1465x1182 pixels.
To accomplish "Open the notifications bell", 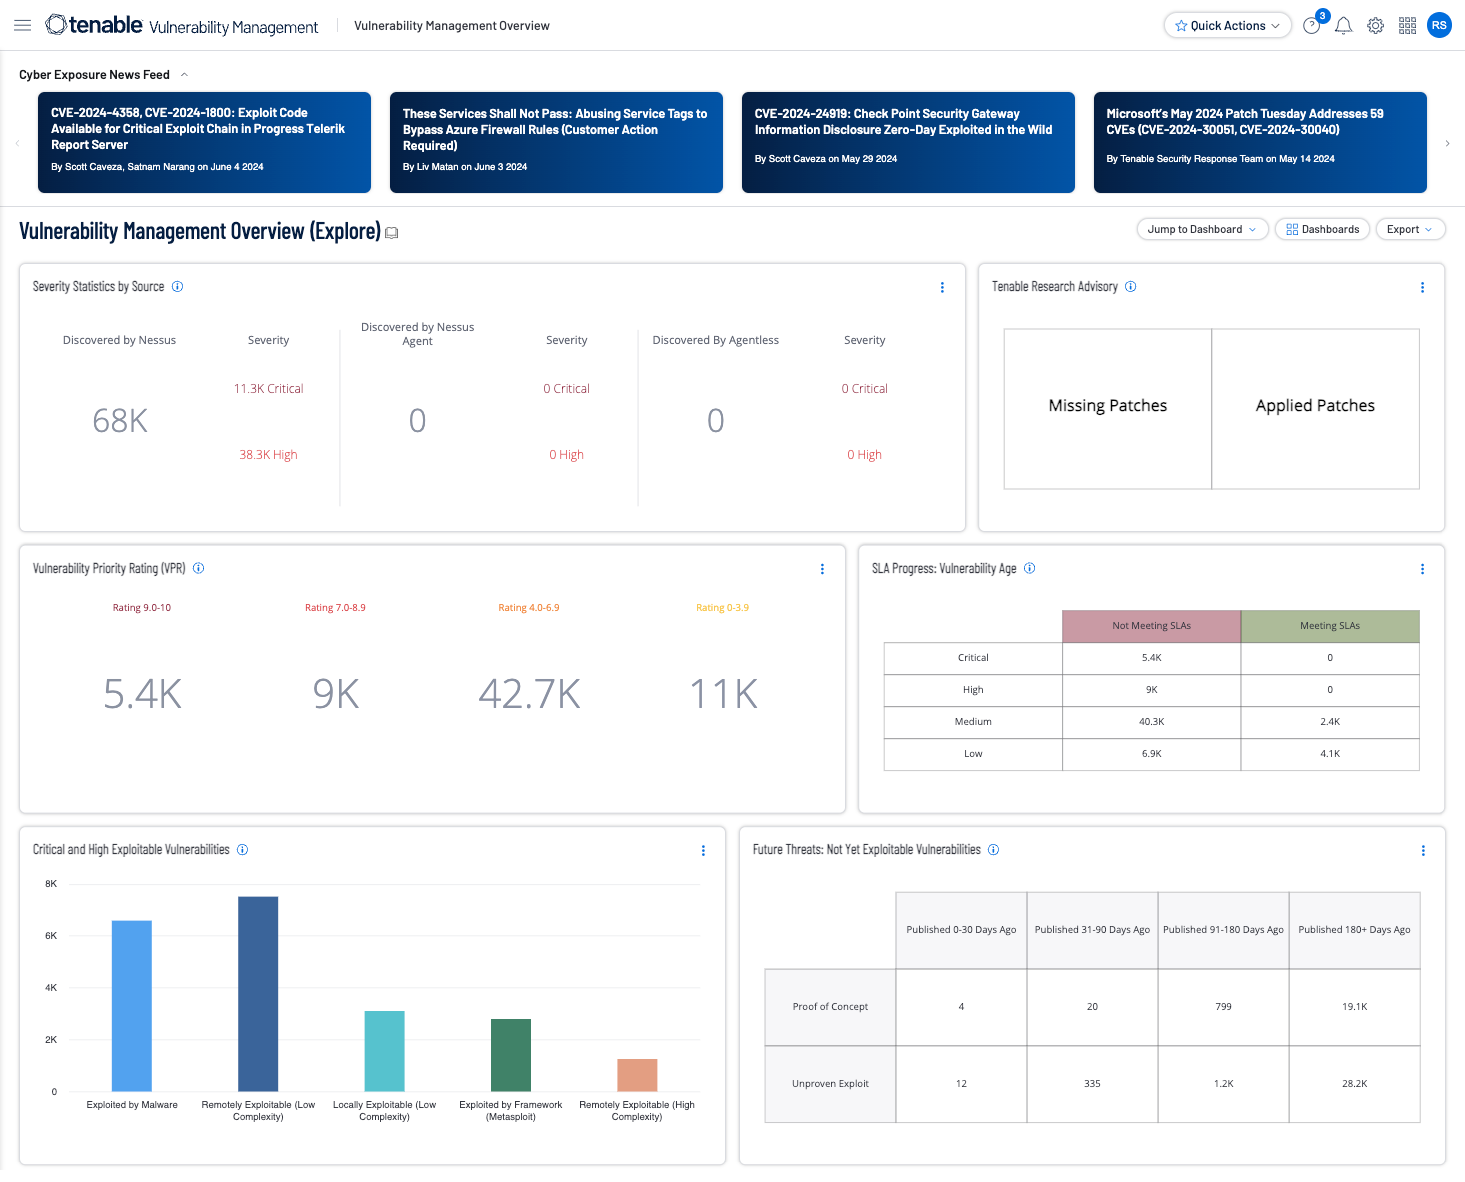I will pos(1343,26).
